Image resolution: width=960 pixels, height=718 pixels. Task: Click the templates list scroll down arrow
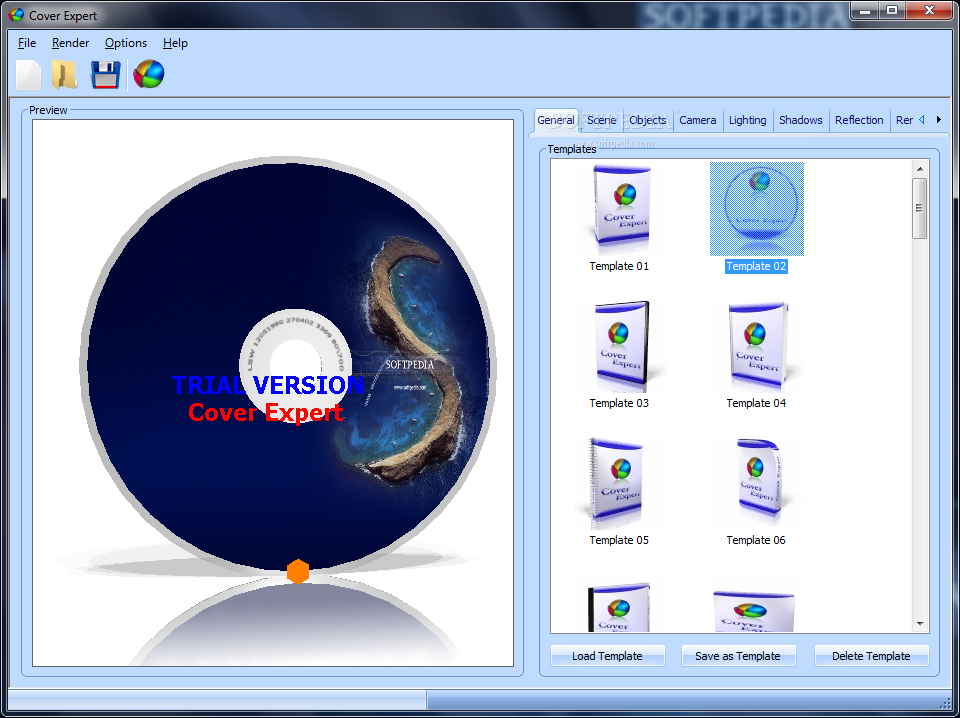pos(920,624)
